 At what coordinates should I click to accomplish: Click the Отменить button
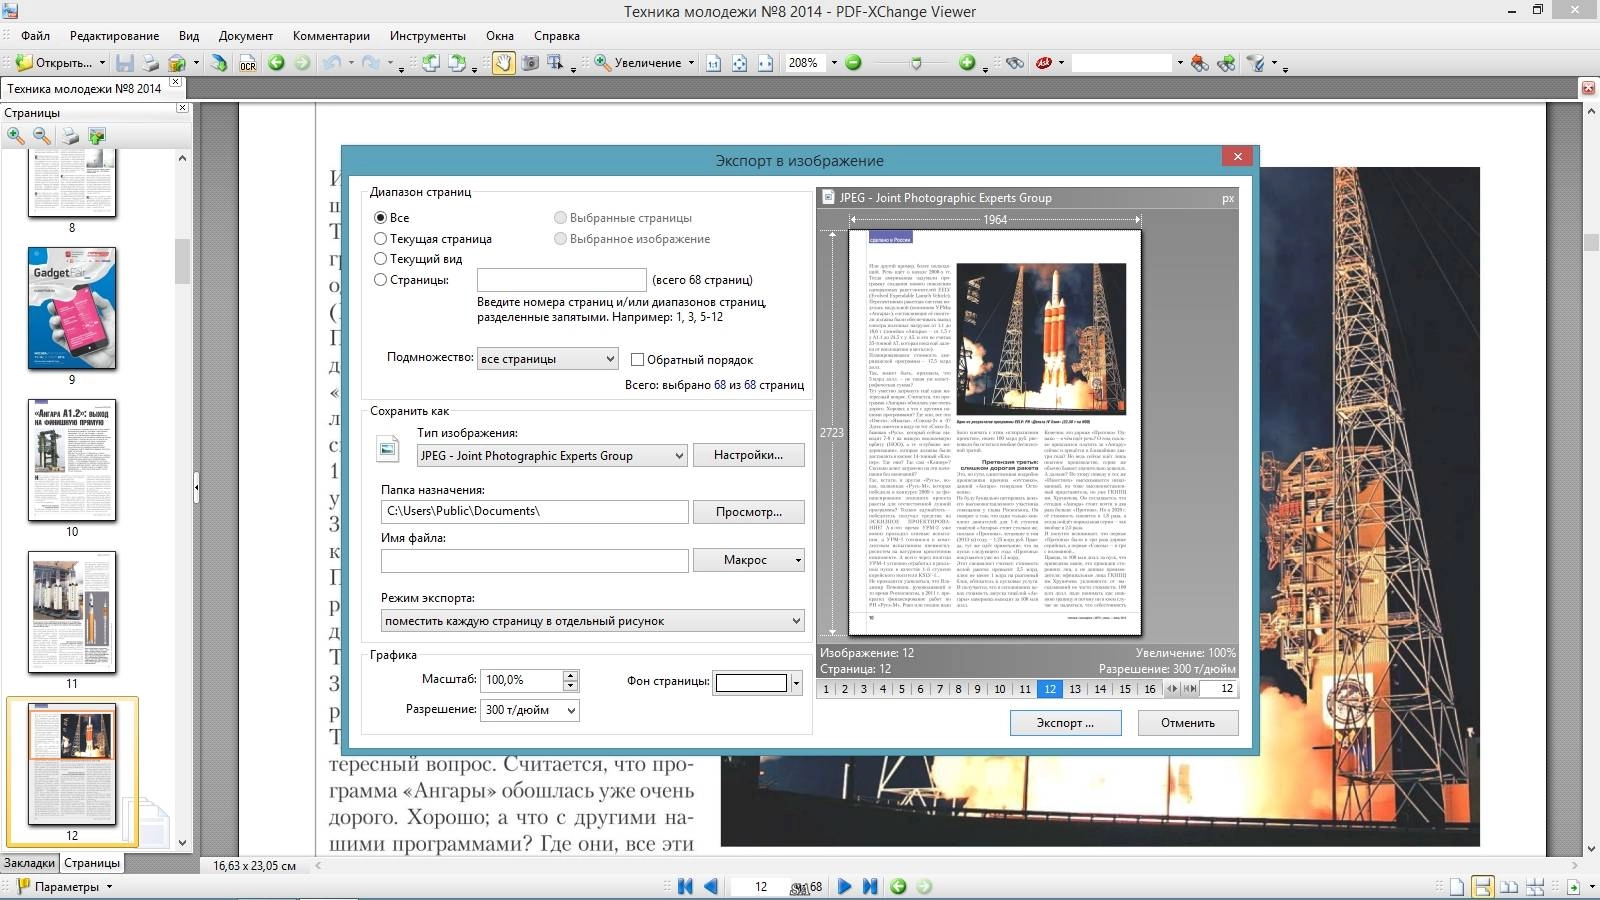pyautogui.click(x=1188, y=722)
